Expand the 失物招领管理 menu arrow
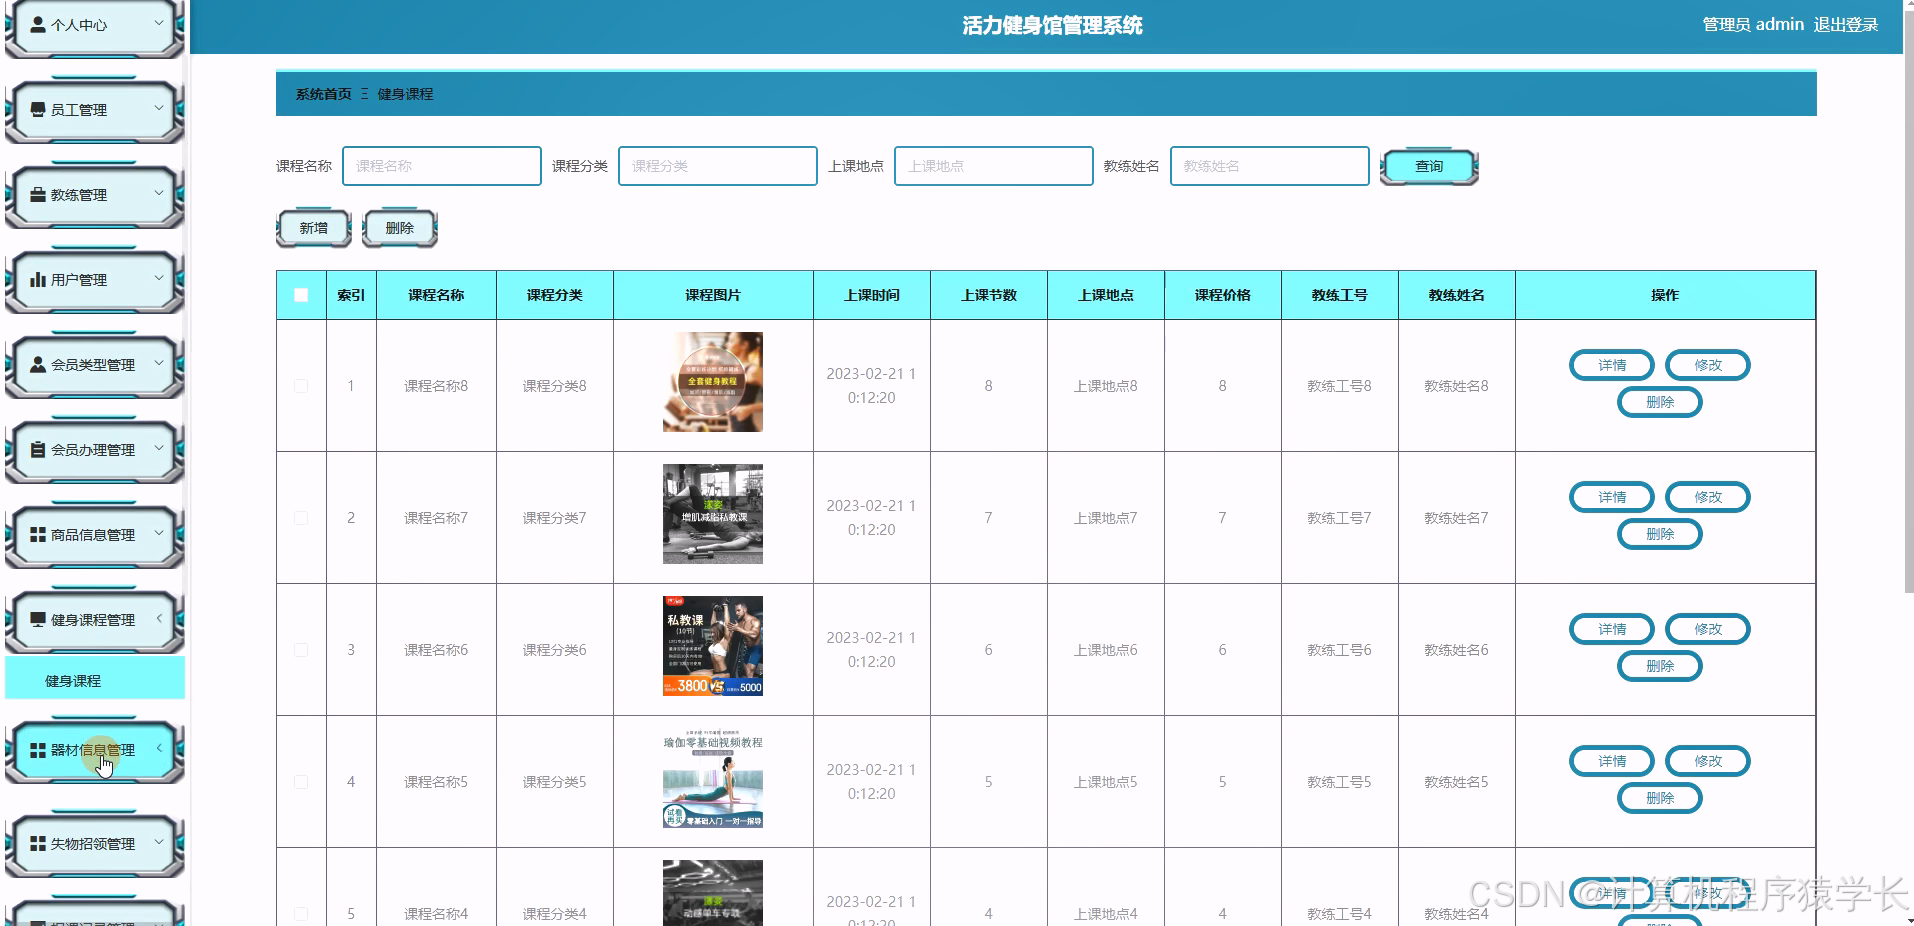 click(158, 841)
